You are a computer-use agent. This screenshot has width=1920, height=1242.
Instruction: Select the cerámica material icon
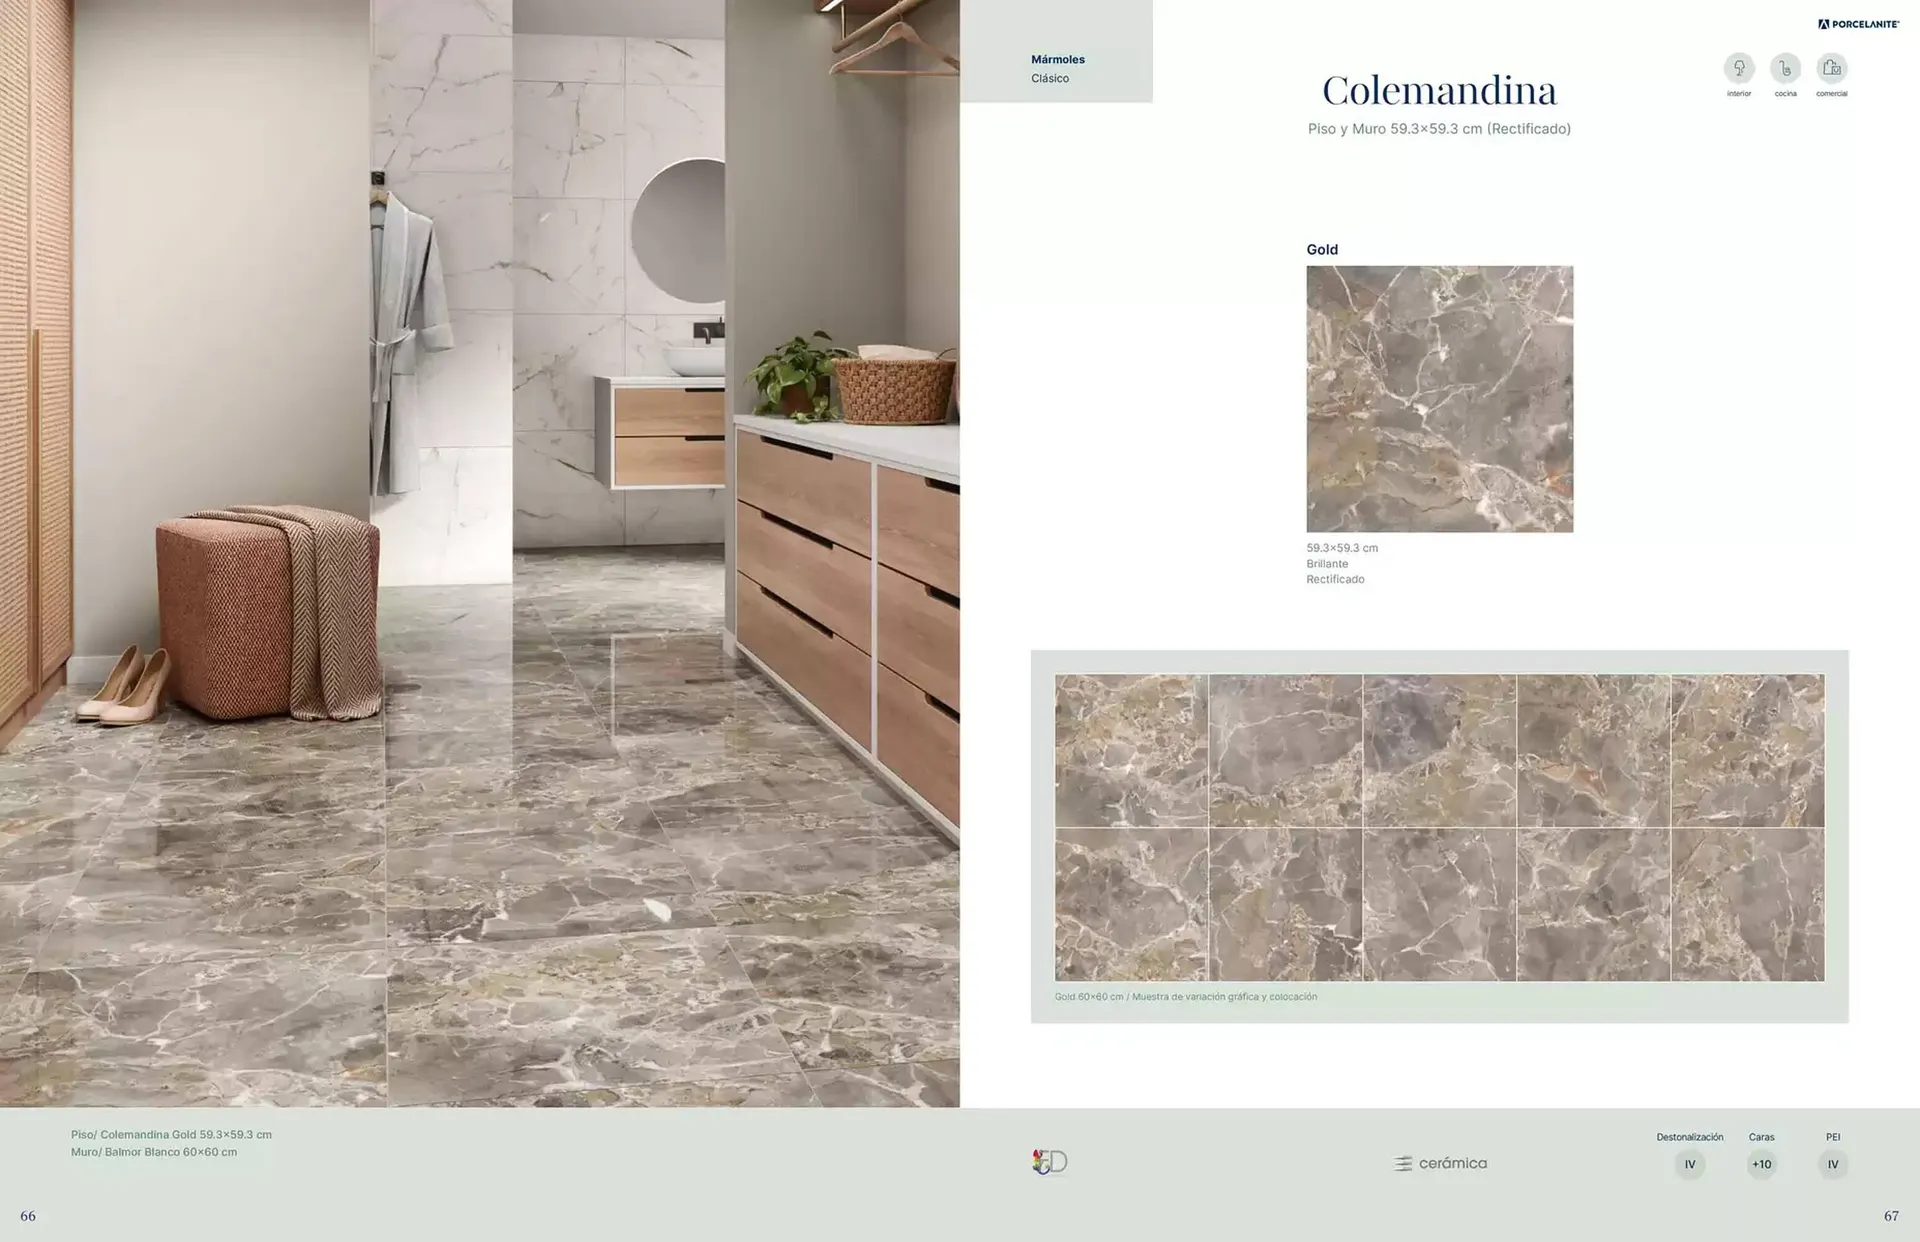(x=1440, y=1163)
